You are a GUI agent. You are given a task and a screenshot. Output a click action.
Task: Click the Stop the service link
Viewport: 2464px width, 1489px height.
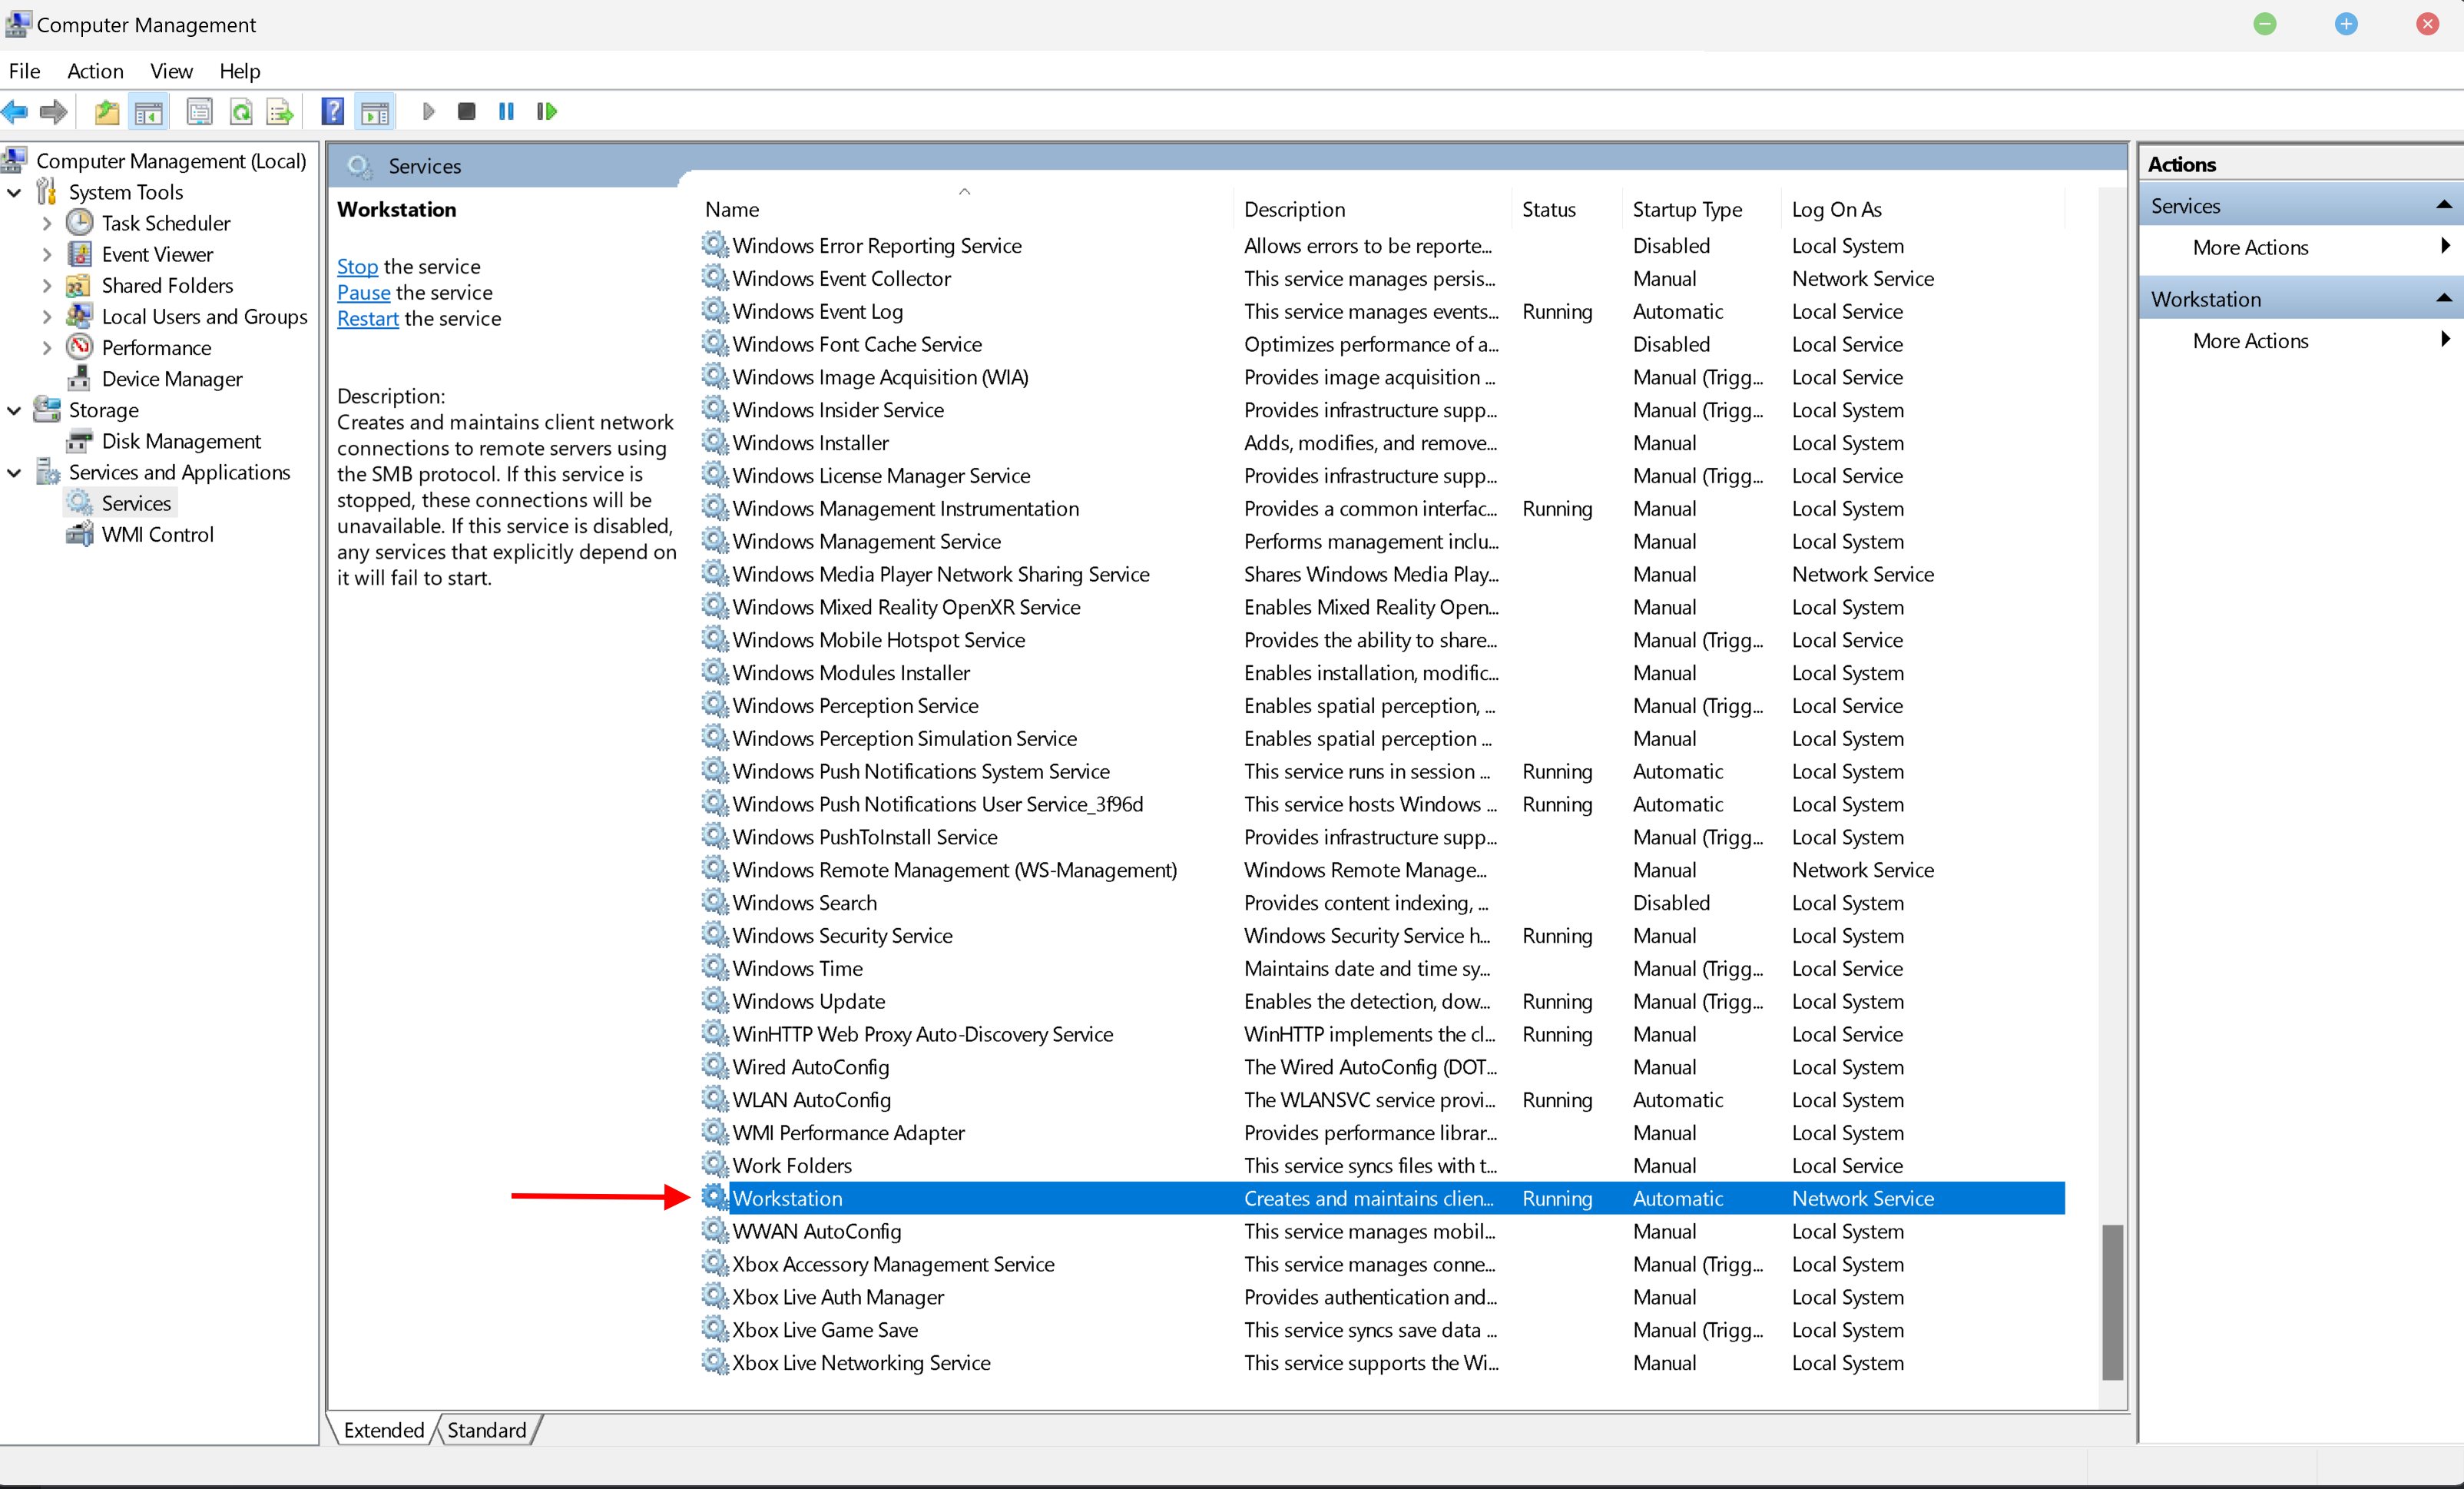357,267
